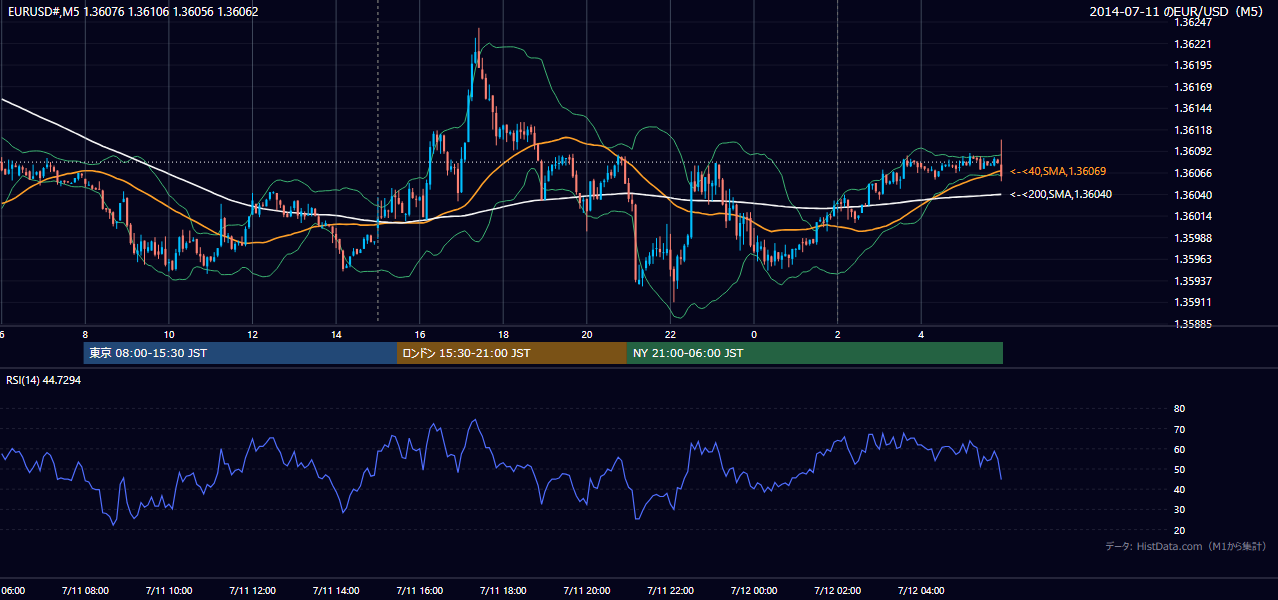Click the RSI 60 level label
The width and height of the screenshot is (1278, 600).
click(x=1179, y=449)
